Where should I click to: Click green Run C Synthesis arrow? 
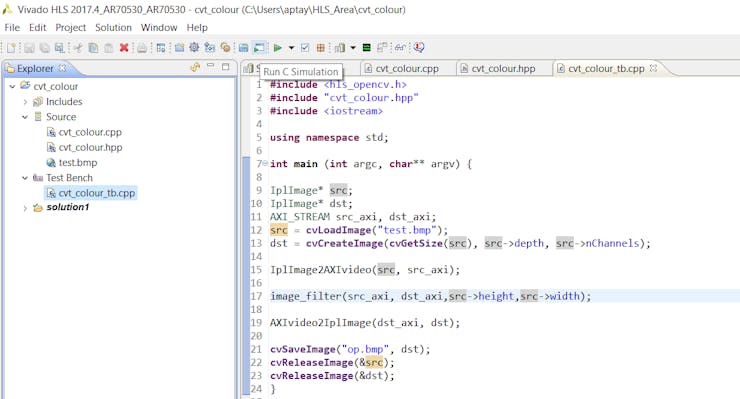coord(278,48)
